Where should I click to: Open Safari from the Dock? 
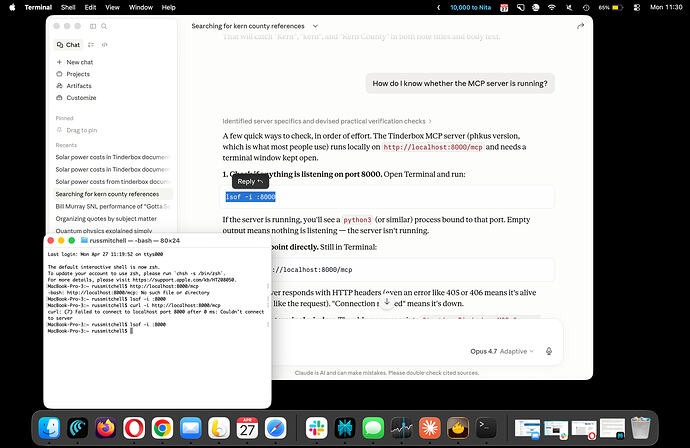click(275, 428)
